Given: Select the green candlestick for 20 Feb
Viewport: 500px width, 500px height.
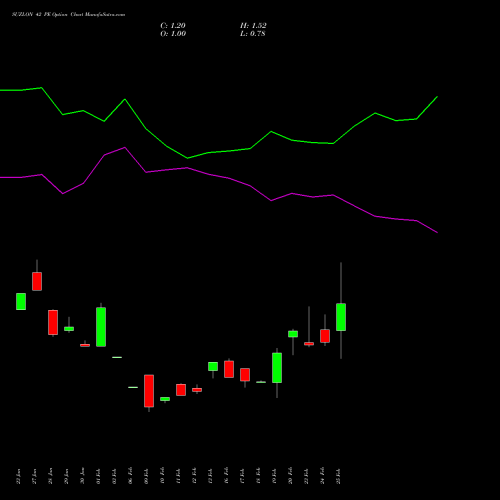Looking at the screenshot, I should [x=293, y=334].
